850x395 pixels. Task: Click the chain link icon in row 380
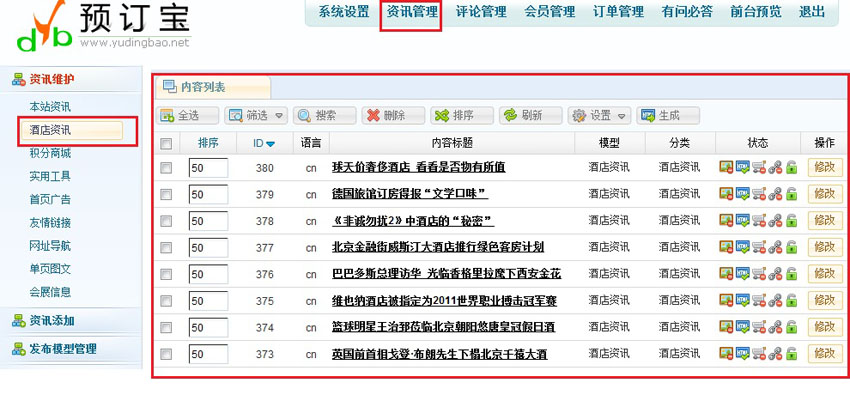[775, 167]
